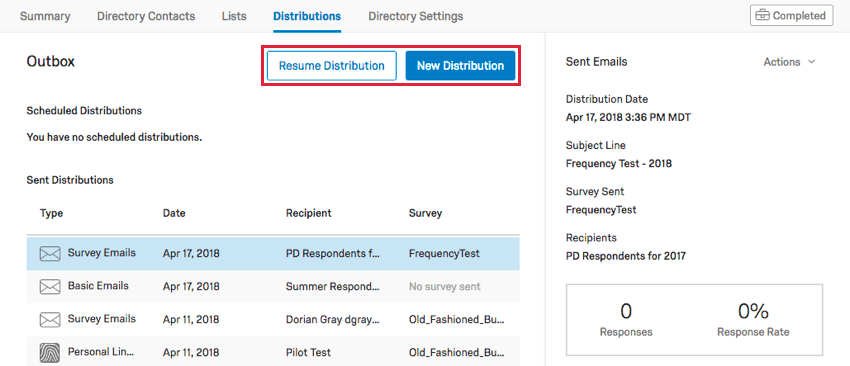Click the Completed status button

click(791, 16)
